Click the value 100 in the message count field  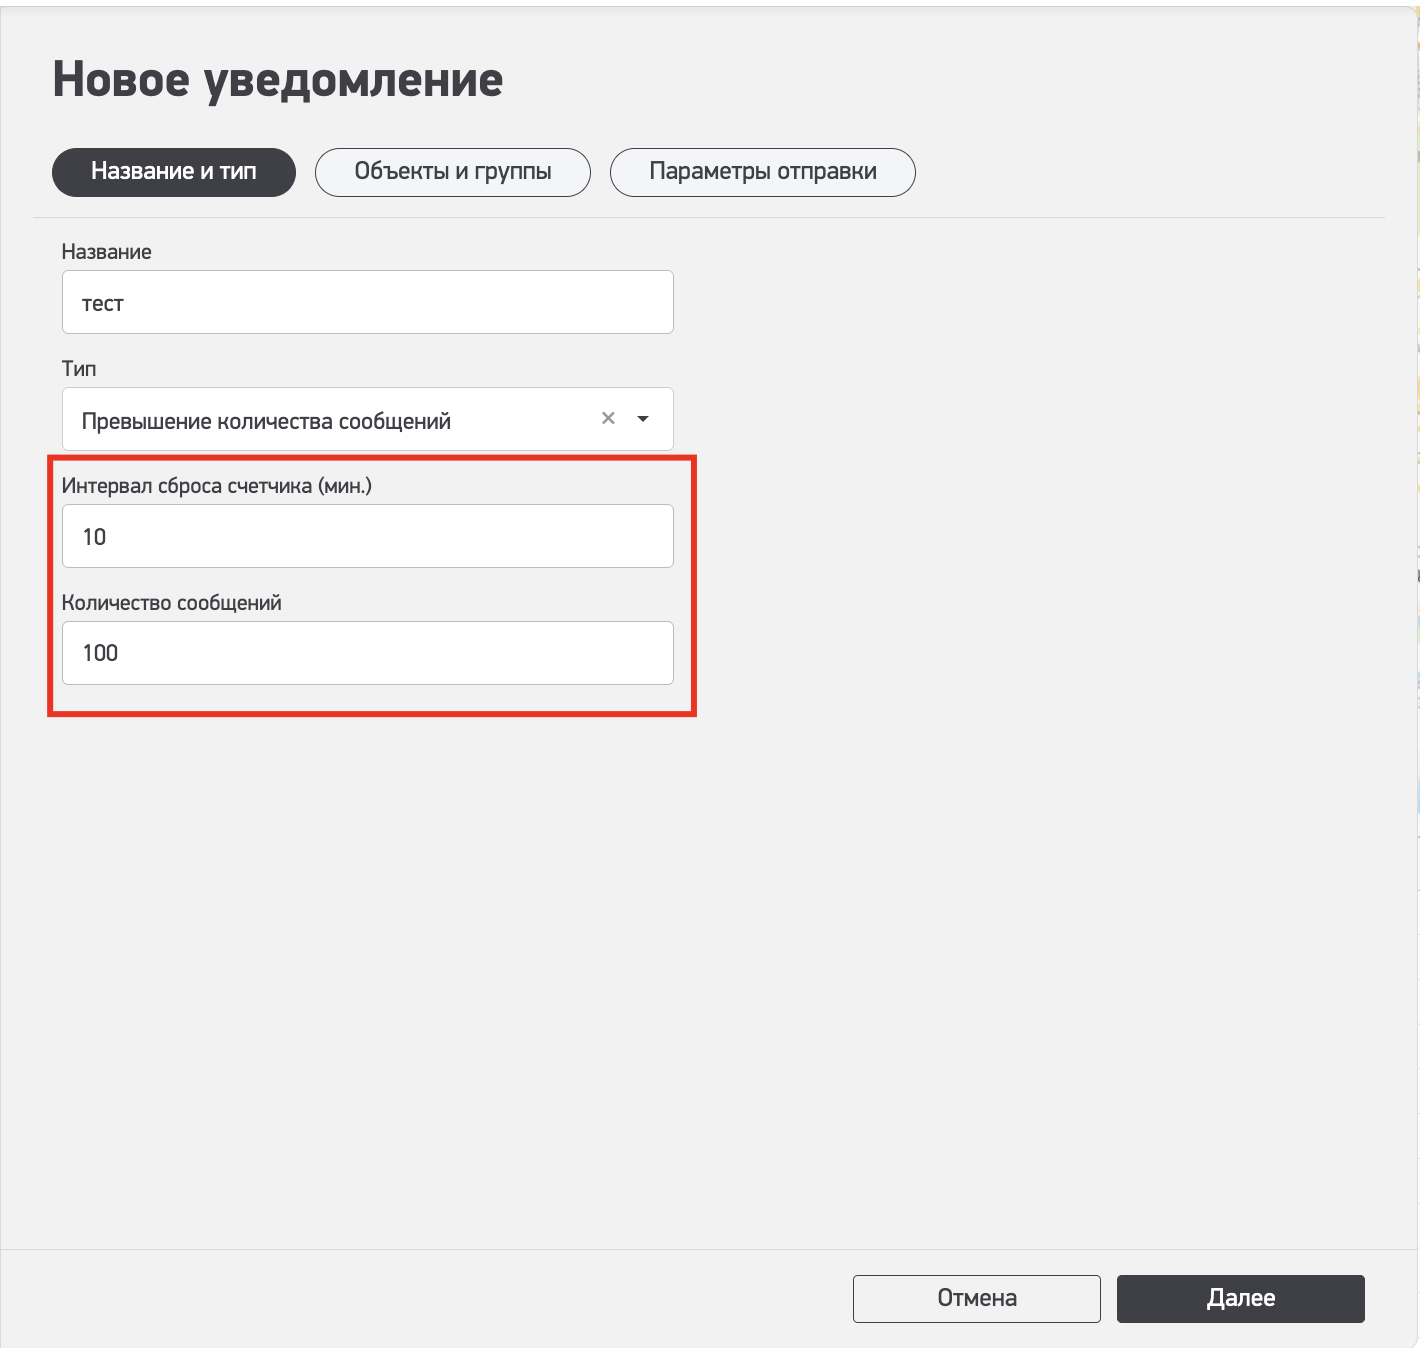coord(100,653)
